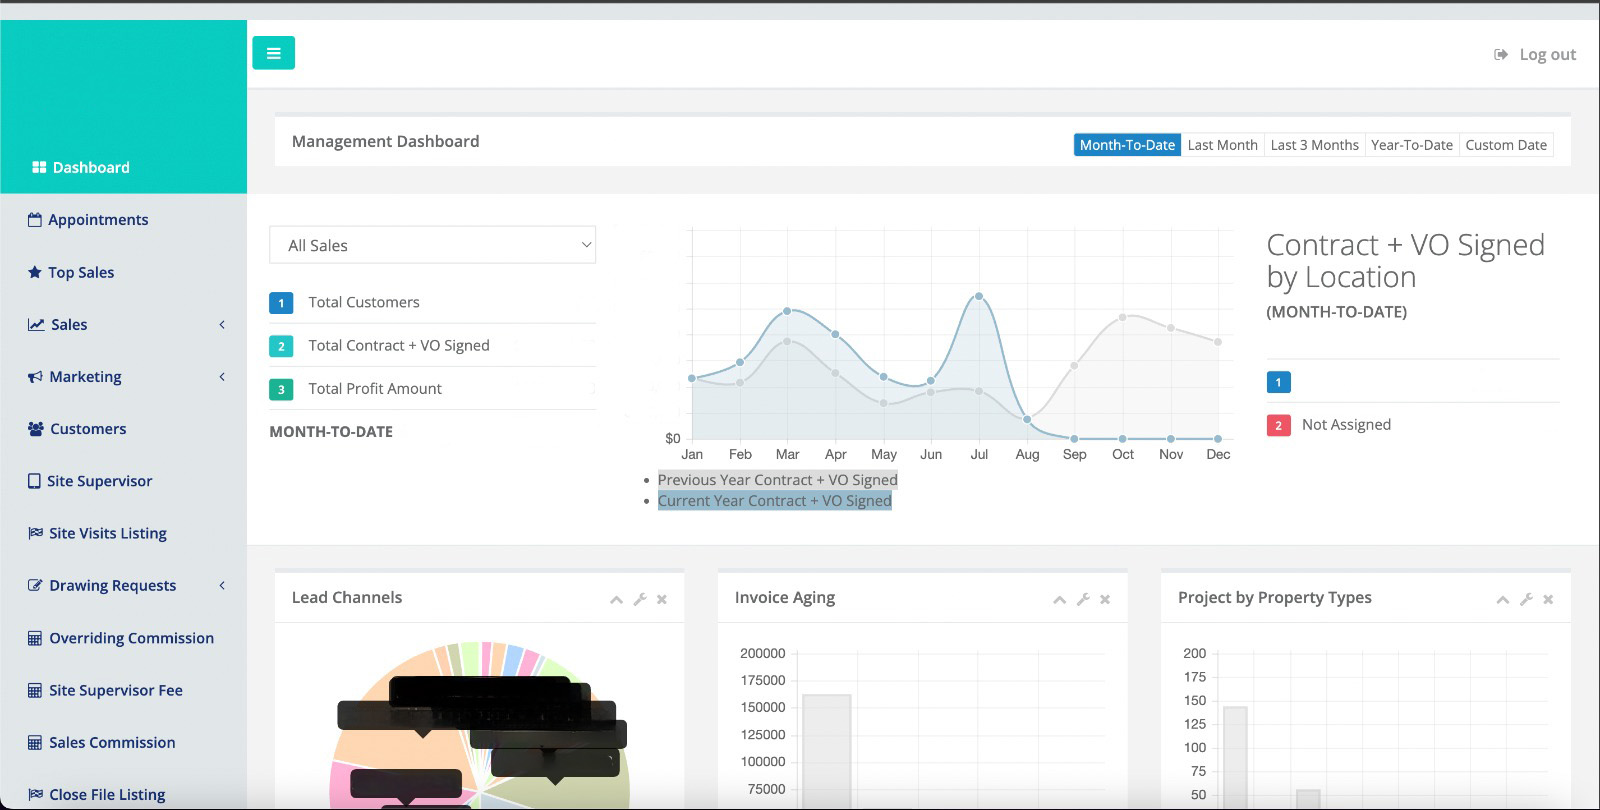Viewport: 1600px width, 810px height.
Task: Select the Custom Date filter
Action: tap(1506, 145)
